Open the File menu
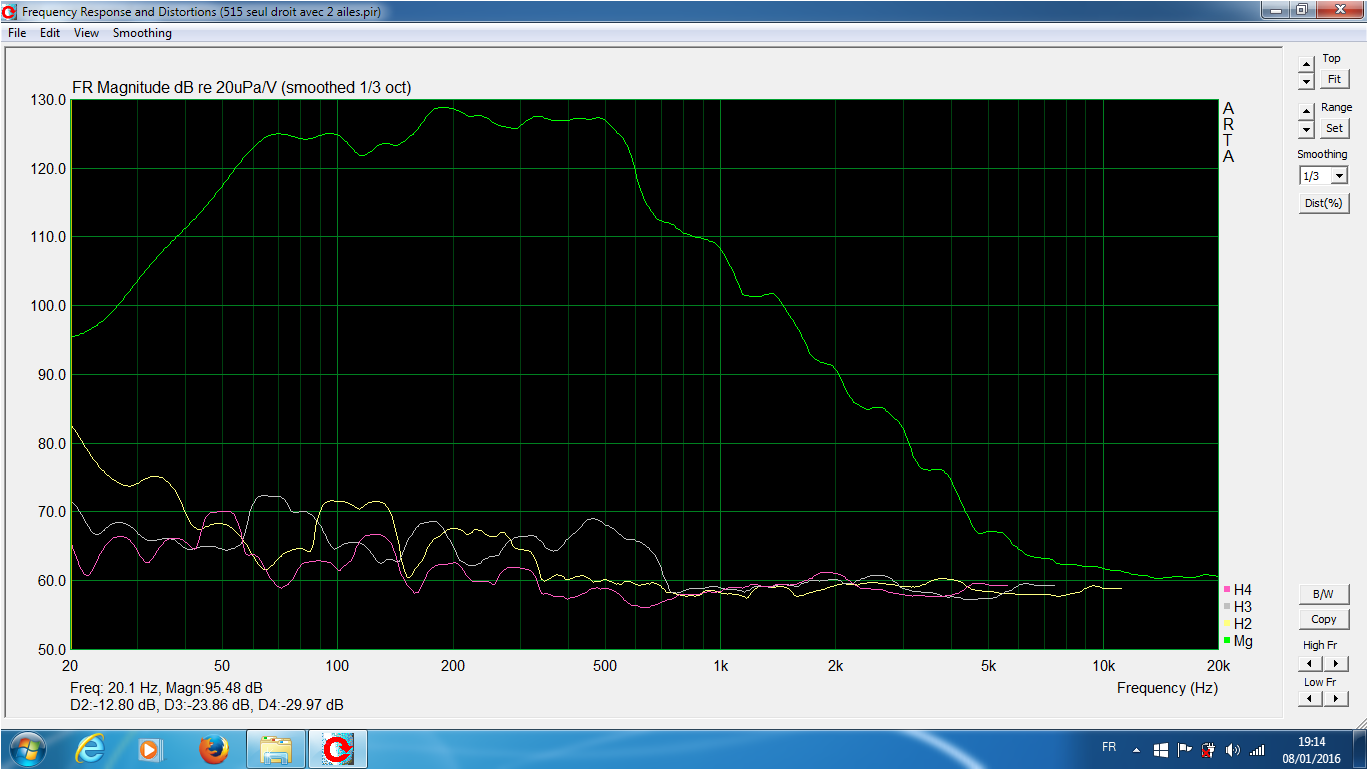1368x770 pixels. pyautogui.click(x=17, y=33)
